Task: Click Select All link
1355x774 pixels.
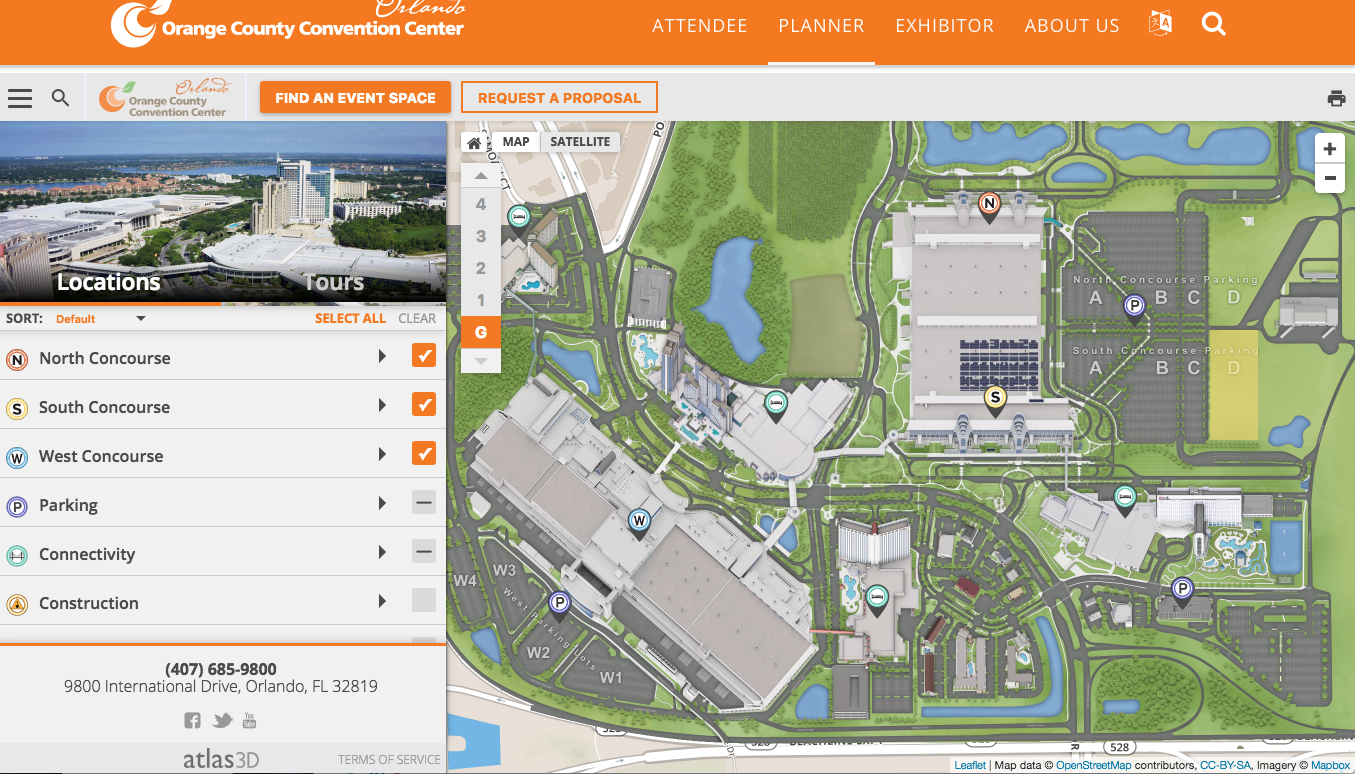Action: (x=350, y=318)
